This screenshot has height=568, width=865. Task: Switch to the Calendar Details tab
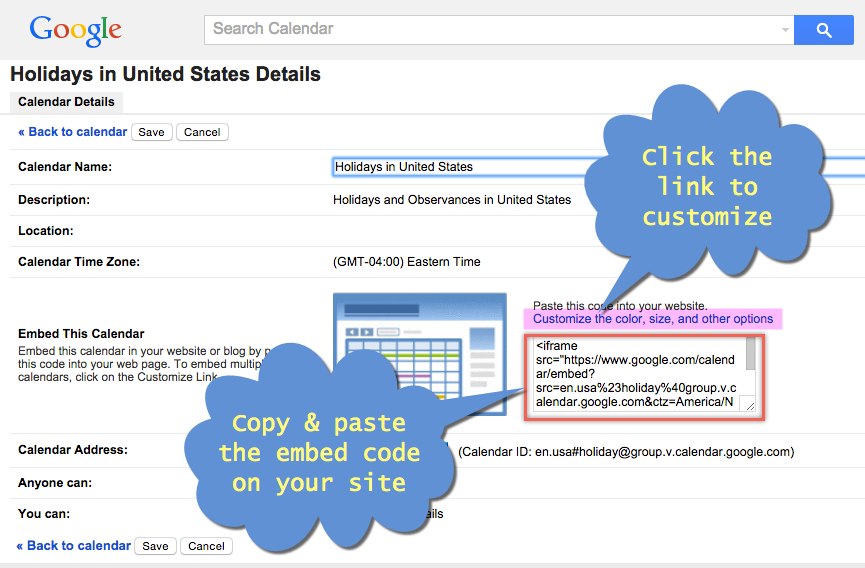(66, 102)
